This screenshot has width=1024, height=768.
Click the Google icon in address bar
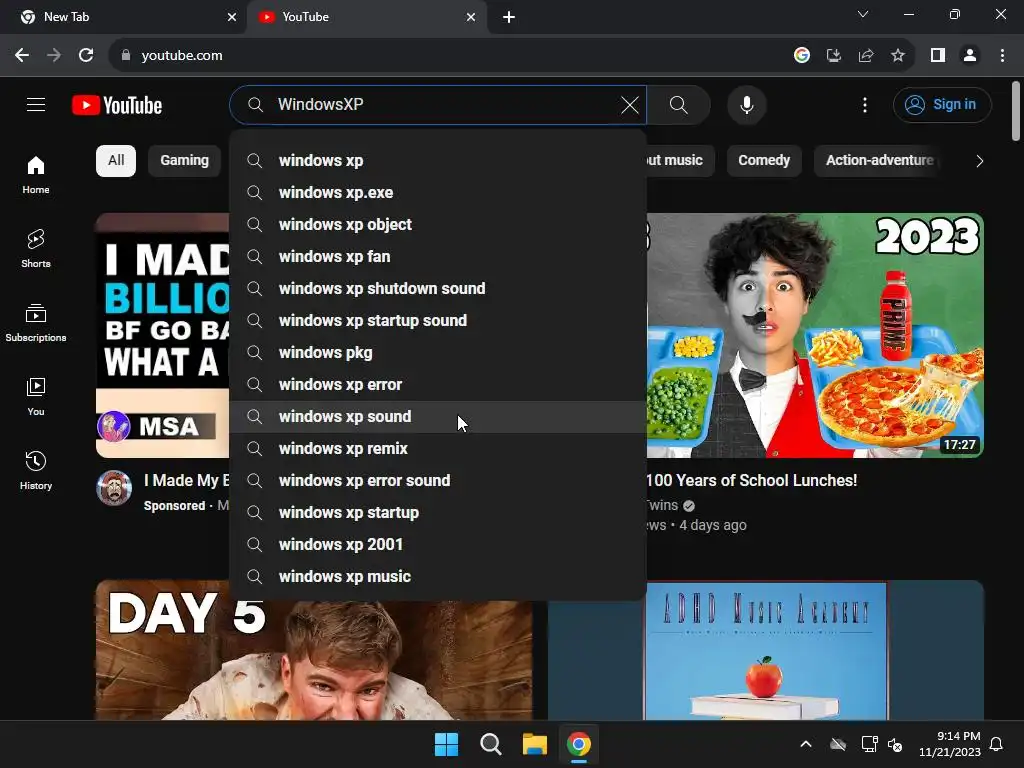(x=802, y=56)
